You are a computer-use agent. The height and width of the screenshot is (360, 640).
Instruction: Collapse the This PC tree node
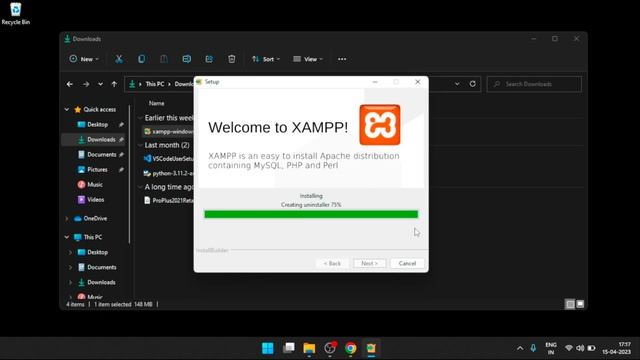[x=67, y=237]
